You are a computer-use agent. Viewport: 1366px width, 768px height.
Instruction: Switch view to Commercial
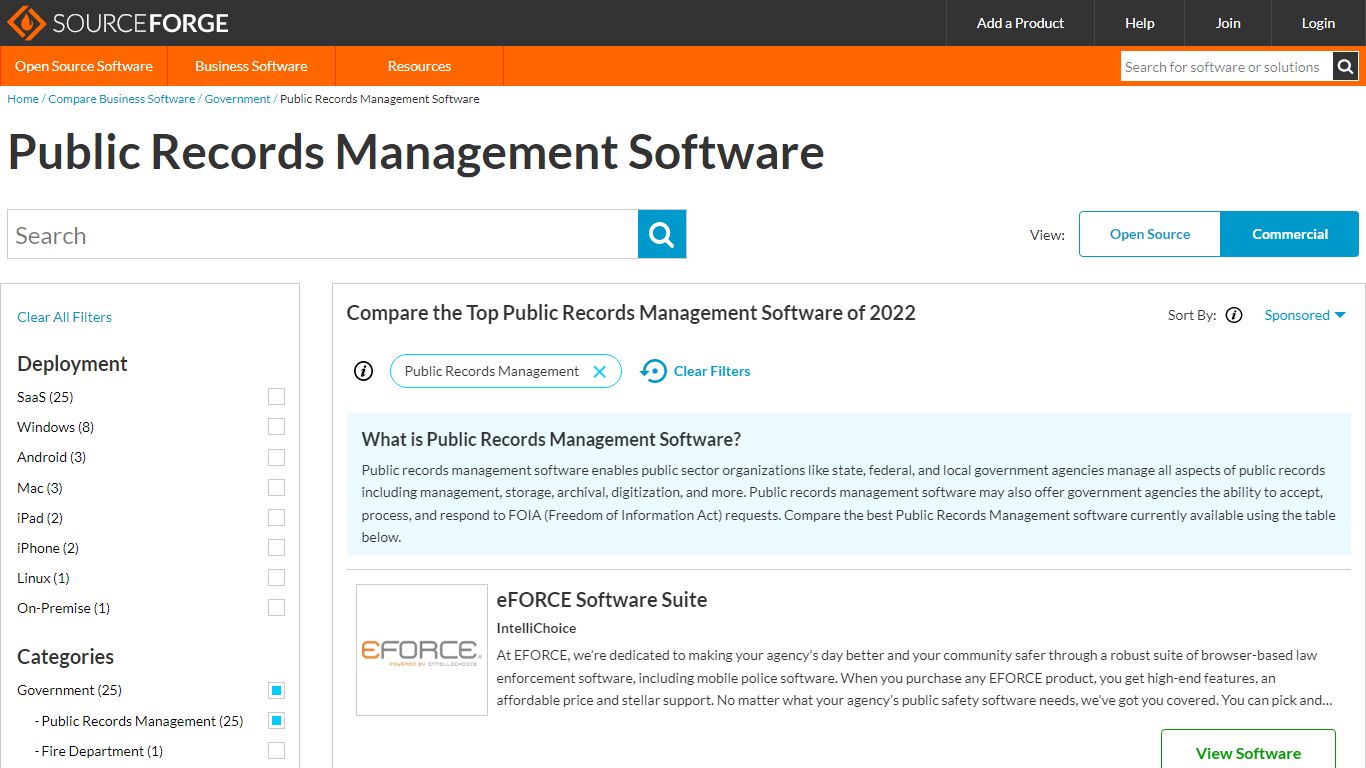[x=1290, y=234]
